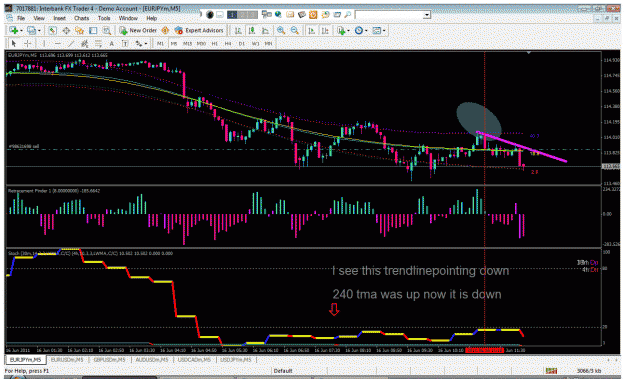Click the Indicators list icon
This screenshot has width=625, height=379.
tap(341, 30)
